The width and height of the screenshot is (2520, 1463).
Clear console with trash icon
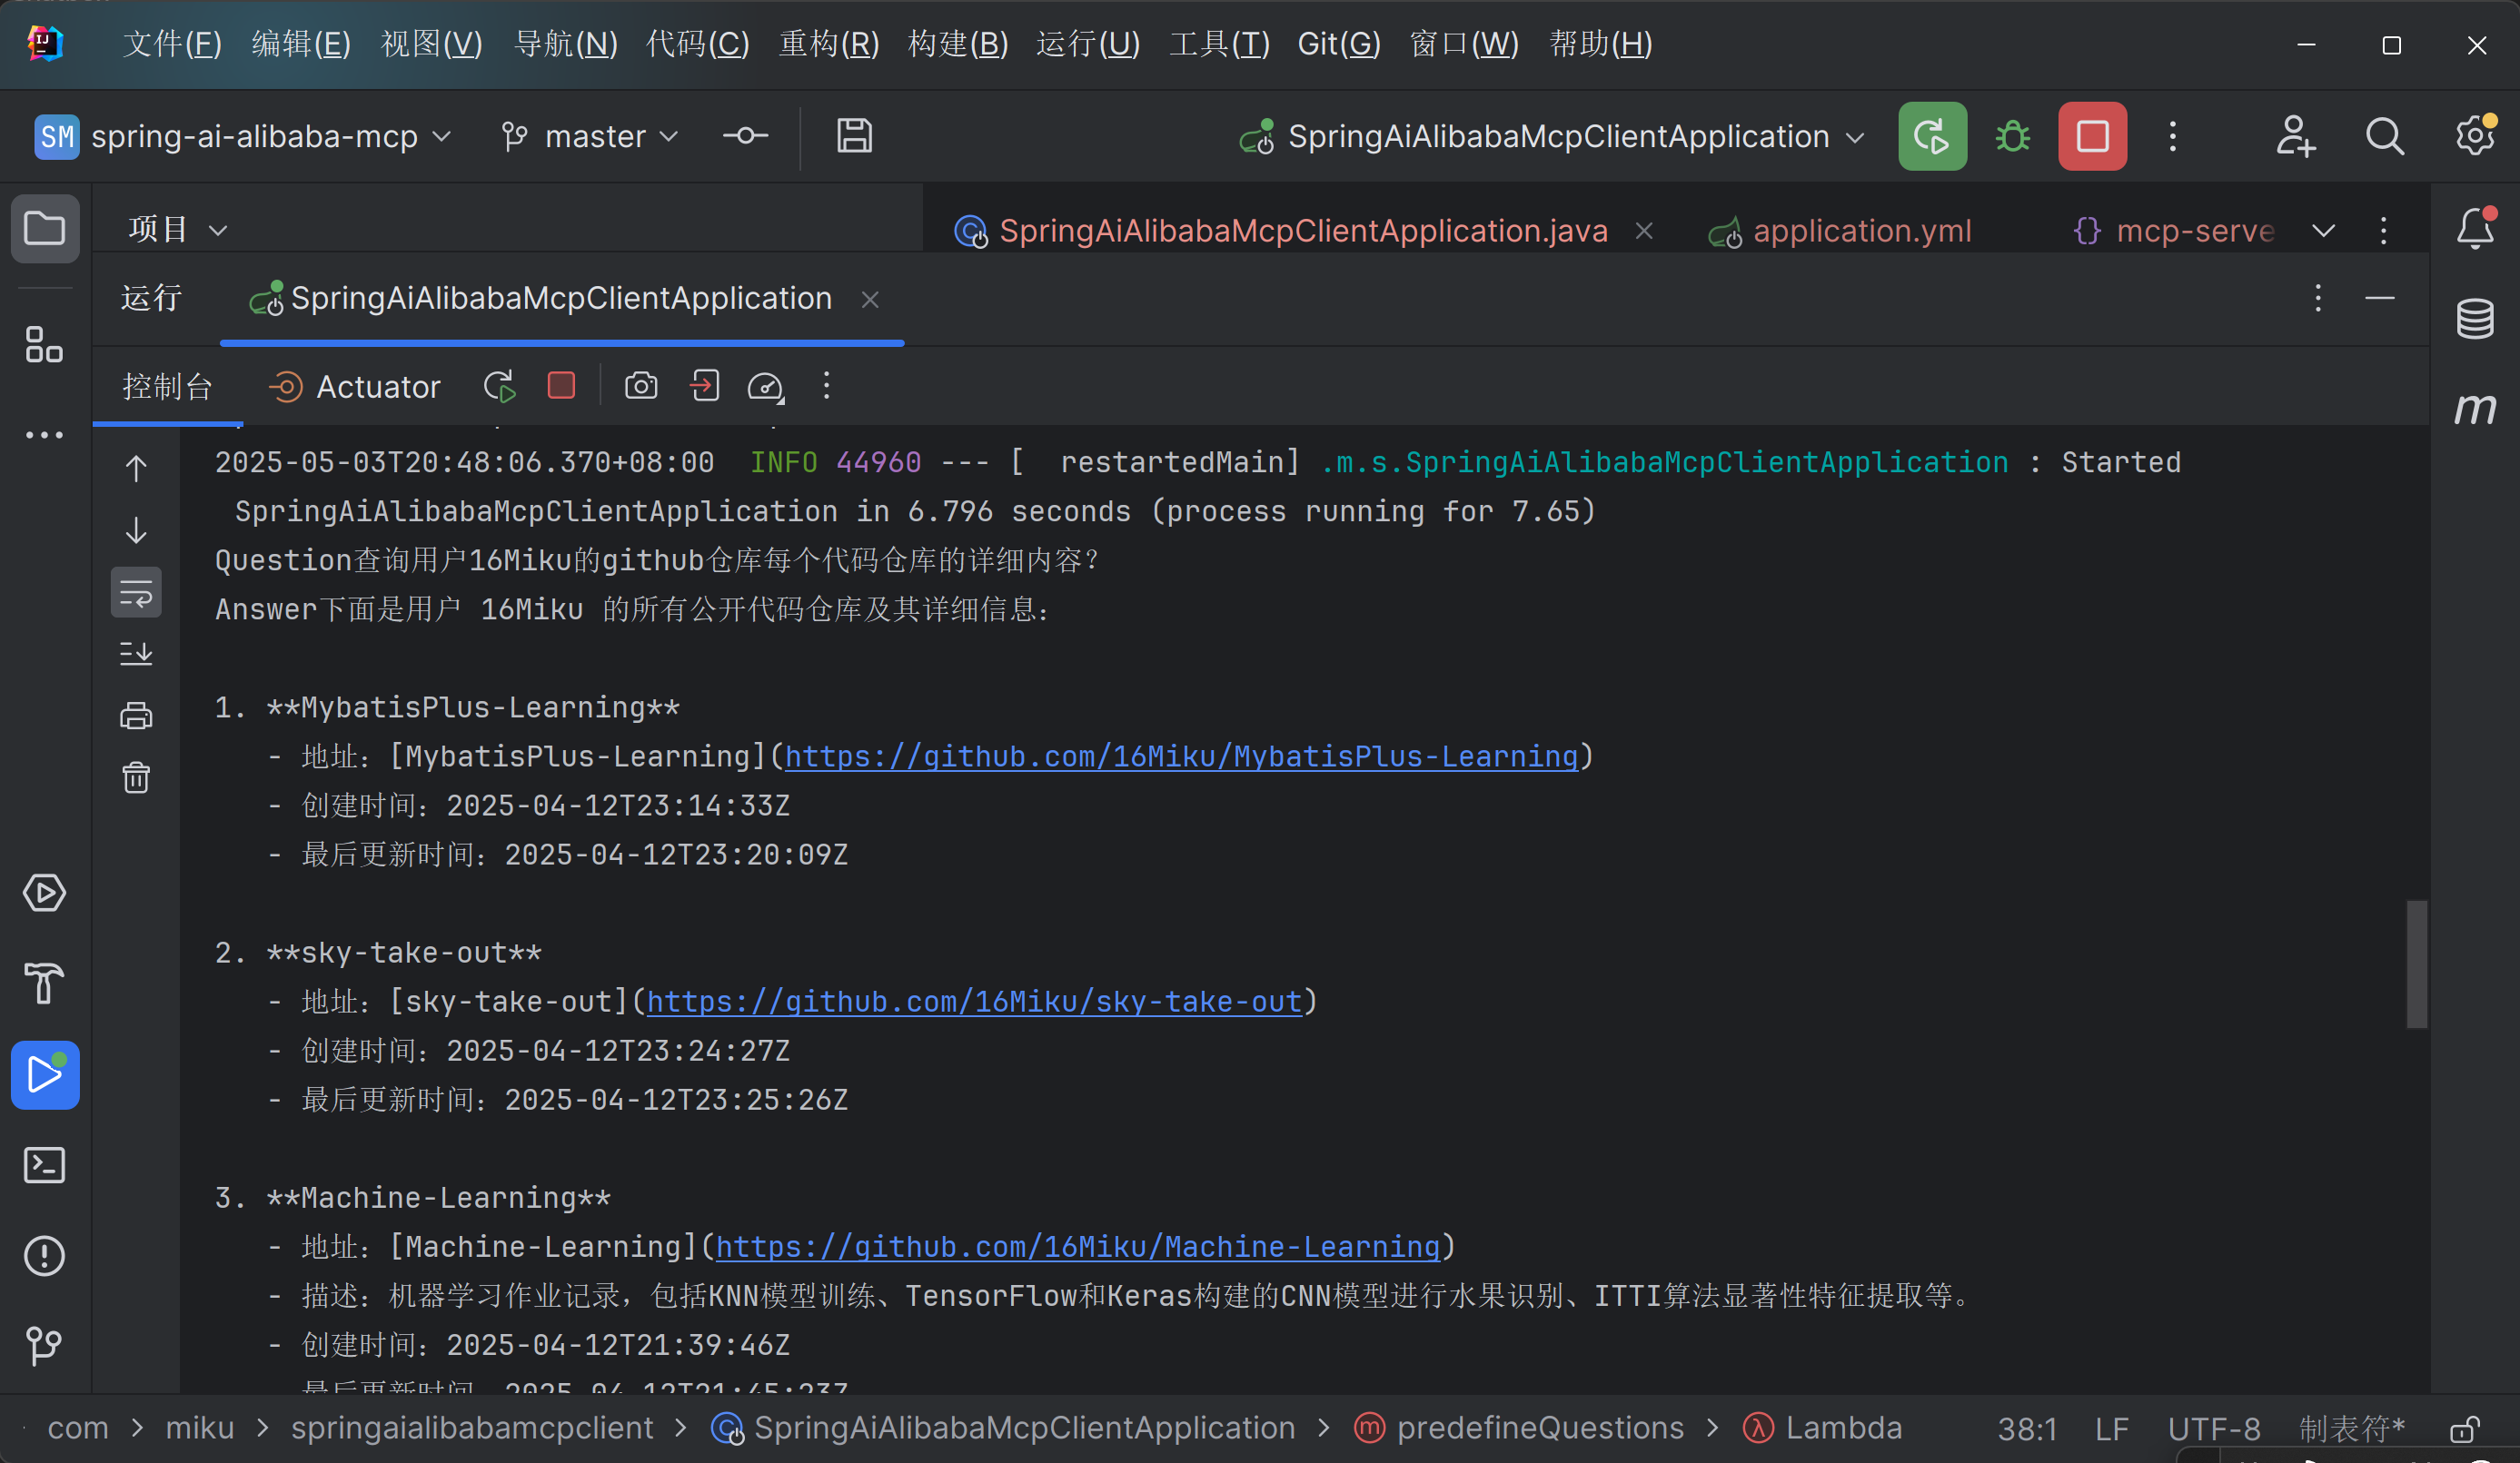(x=136, y=777)
